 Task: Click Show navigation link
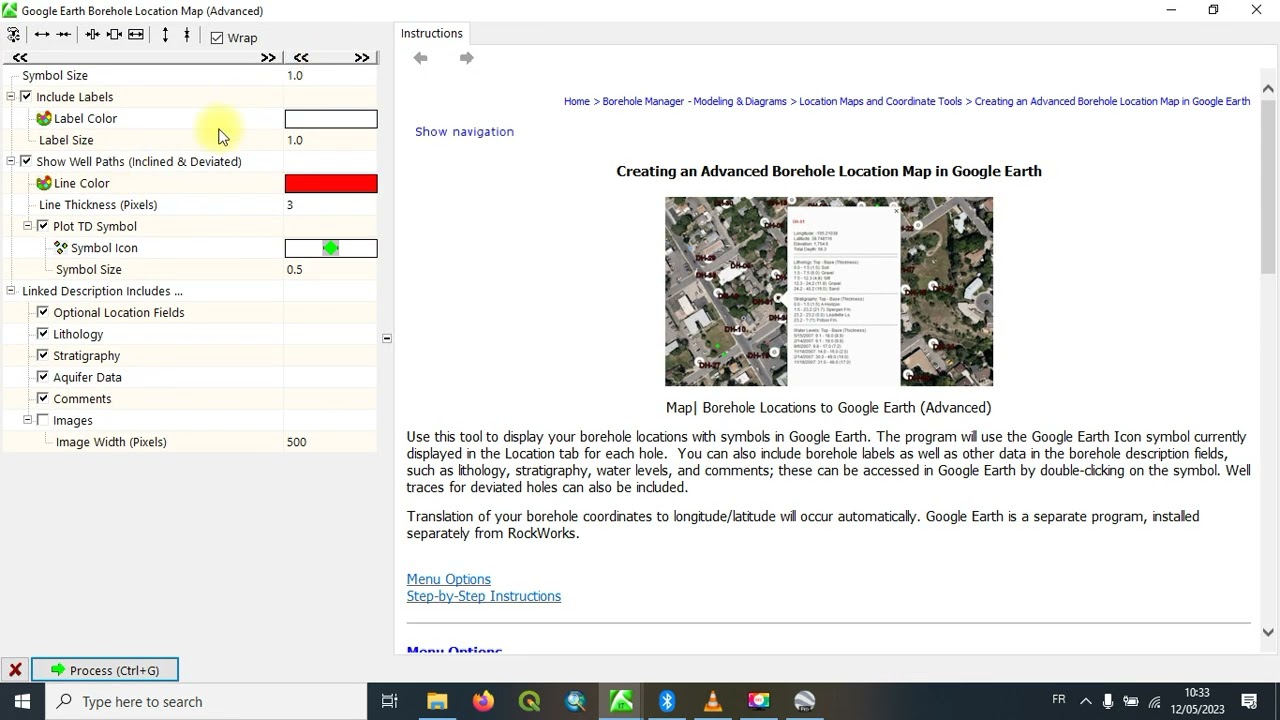pyautogui.click(x=464, y=131)
